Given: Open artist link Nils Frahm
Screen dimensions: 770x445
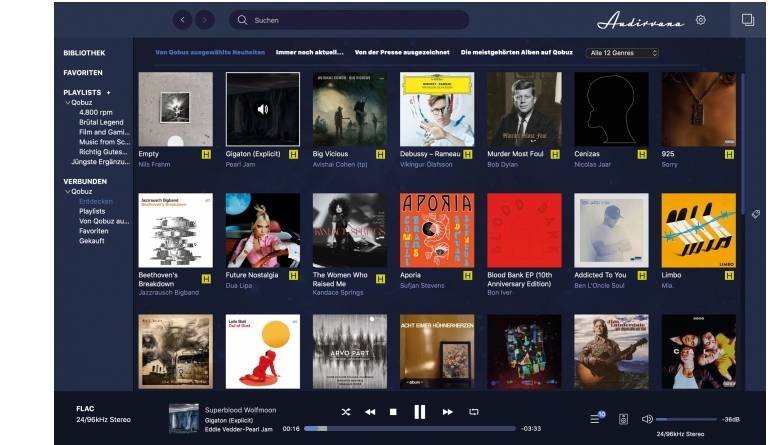Looking at the screenshot, I should point(154,165).
